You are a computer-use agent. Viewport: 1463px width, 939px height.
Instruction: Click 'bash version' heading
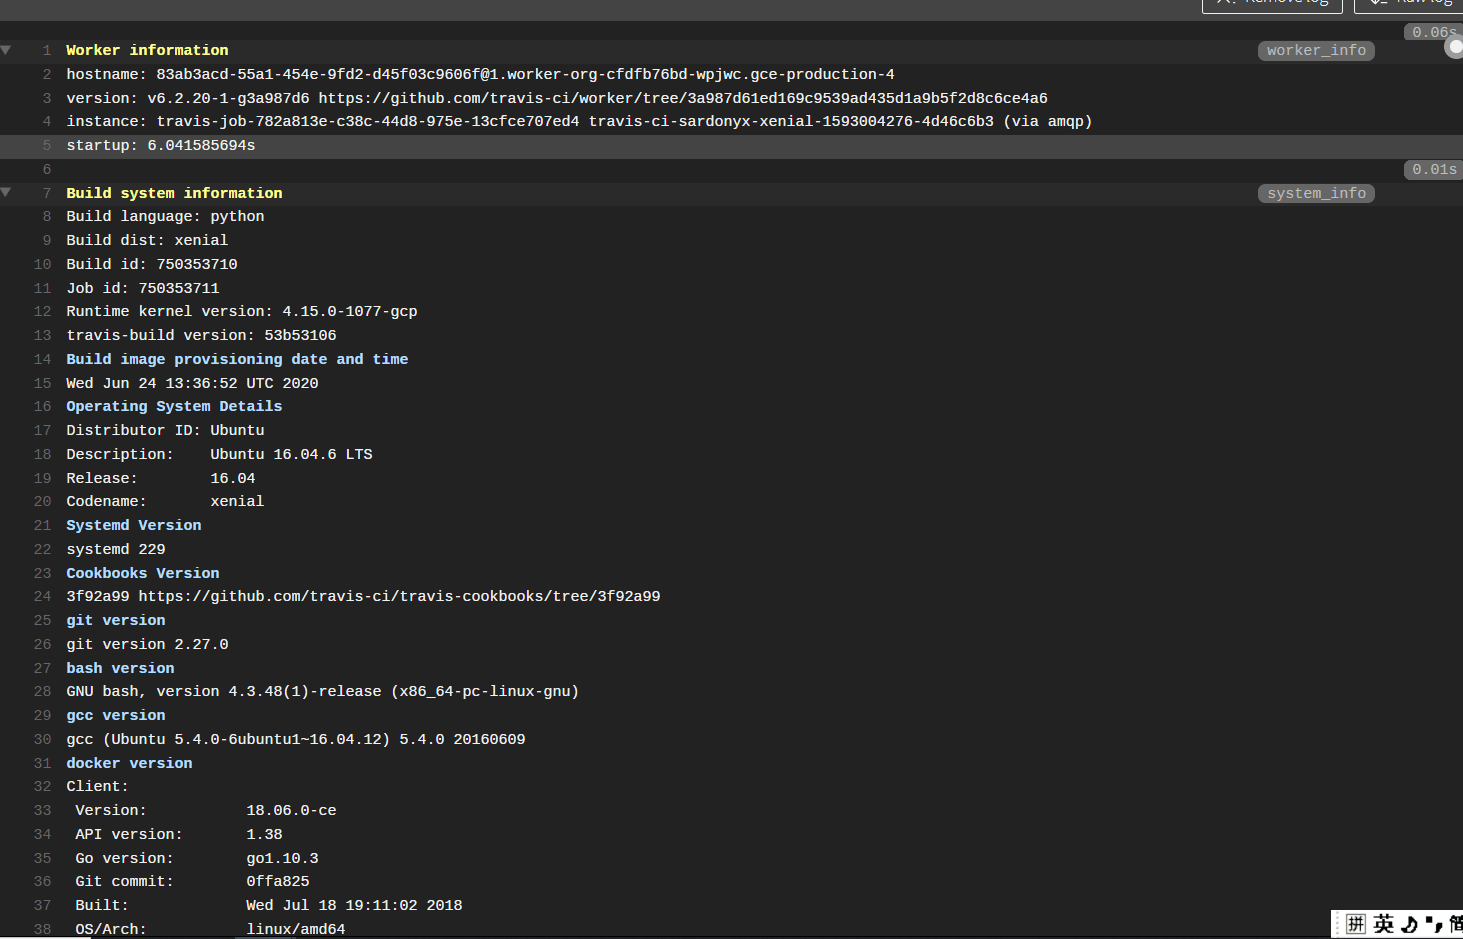click(x=120, y=669)
